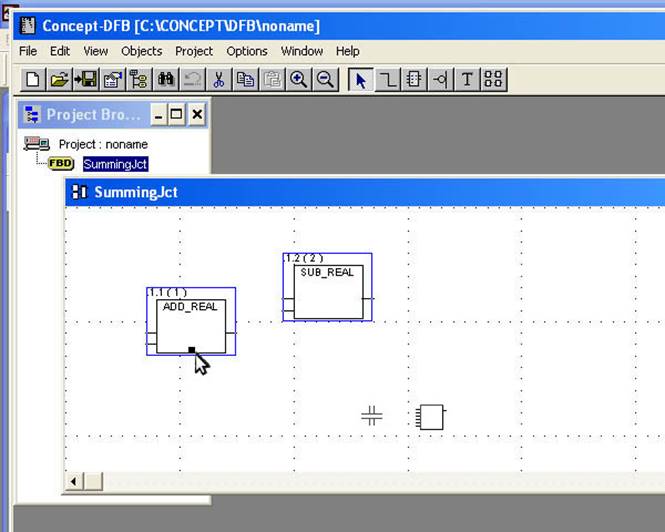
Task: Click the New document toolbar icon
Action: click(x=33, y=79)
